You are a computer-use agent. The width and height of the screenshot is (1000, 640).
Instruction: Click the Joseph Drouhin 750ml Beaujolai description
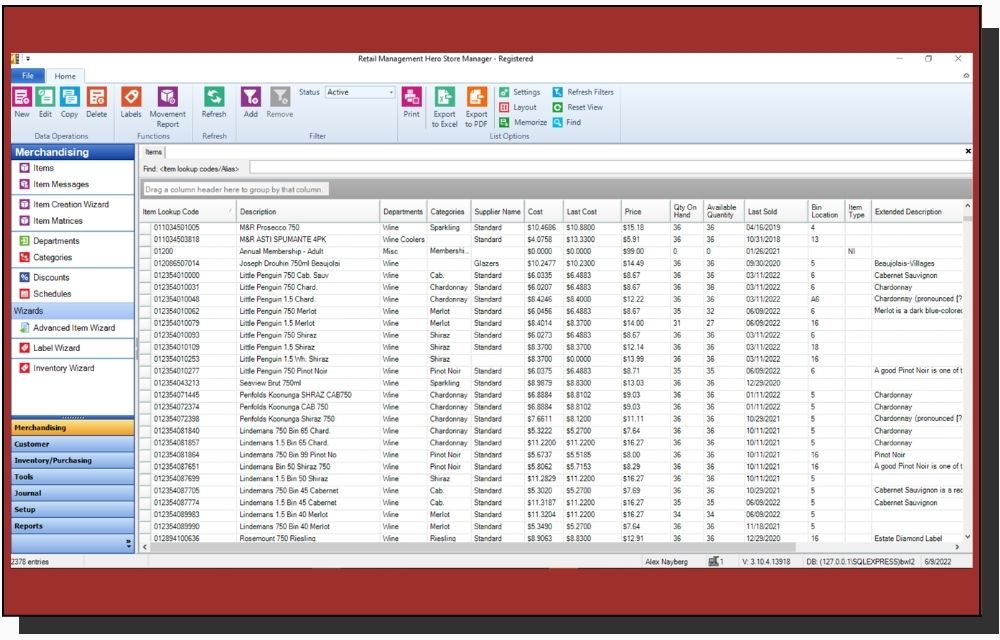(290, 263)
